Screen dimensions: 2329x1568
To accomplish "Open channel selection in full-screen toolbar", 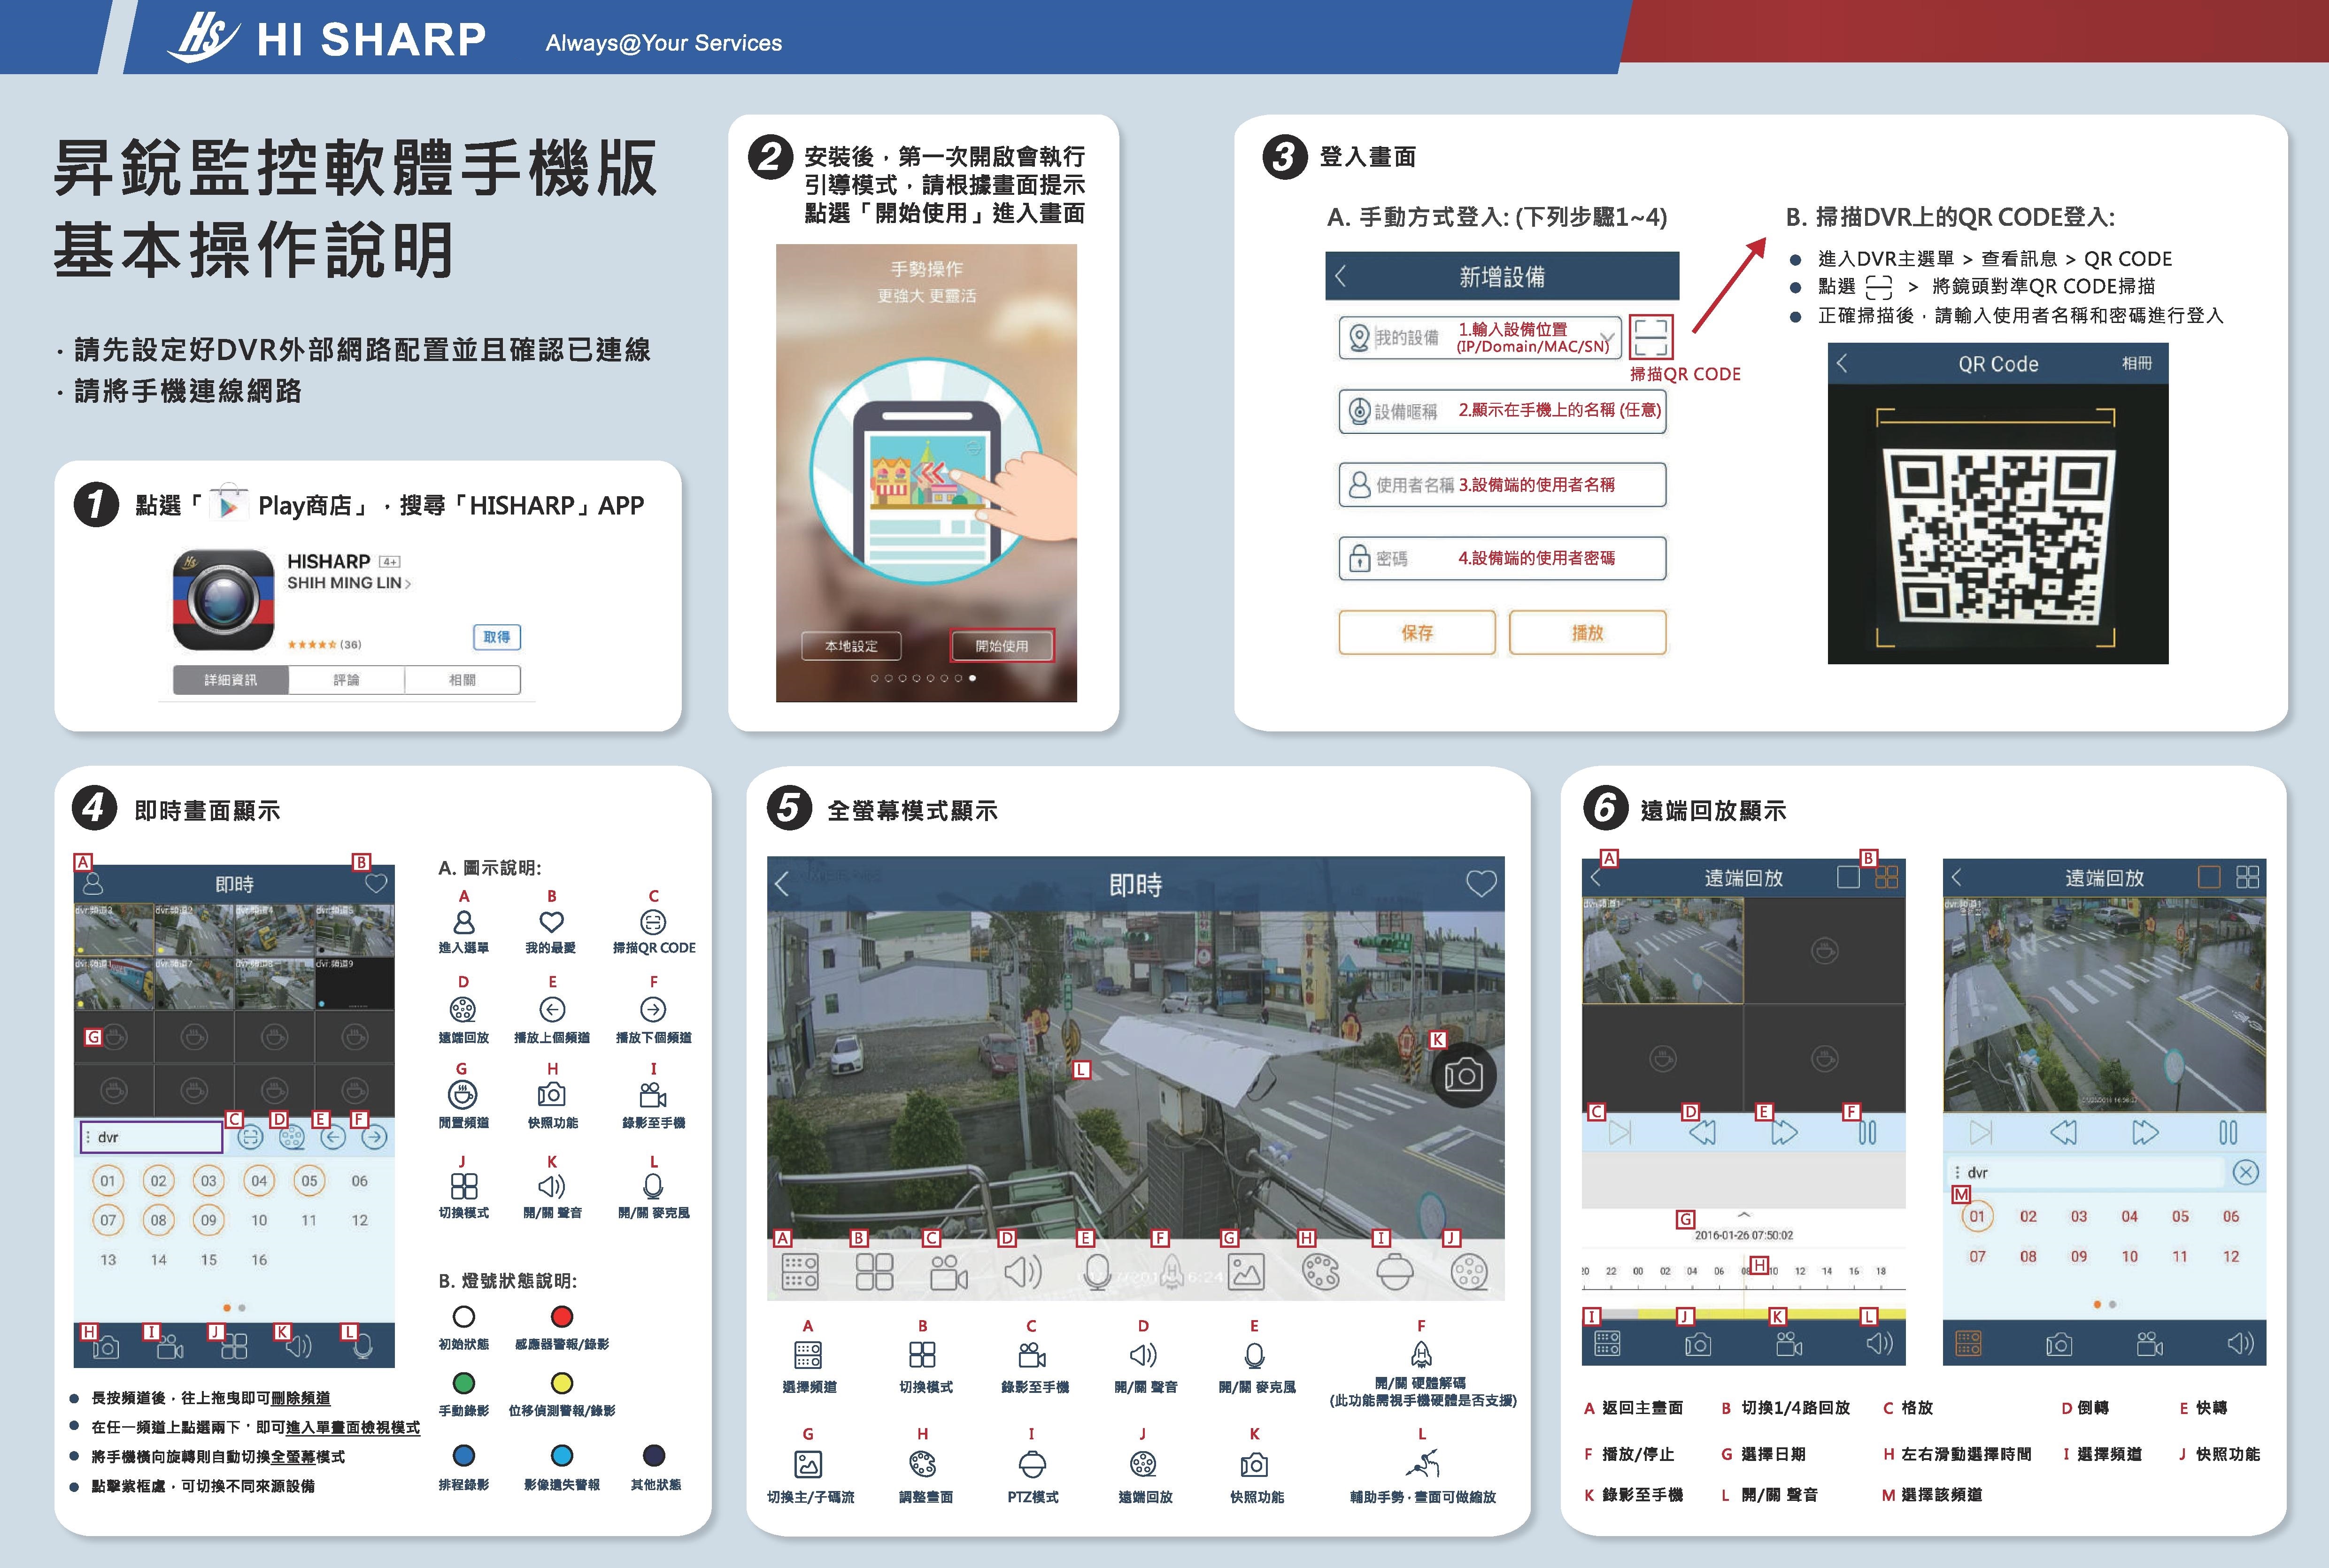I will [800, 1272].
